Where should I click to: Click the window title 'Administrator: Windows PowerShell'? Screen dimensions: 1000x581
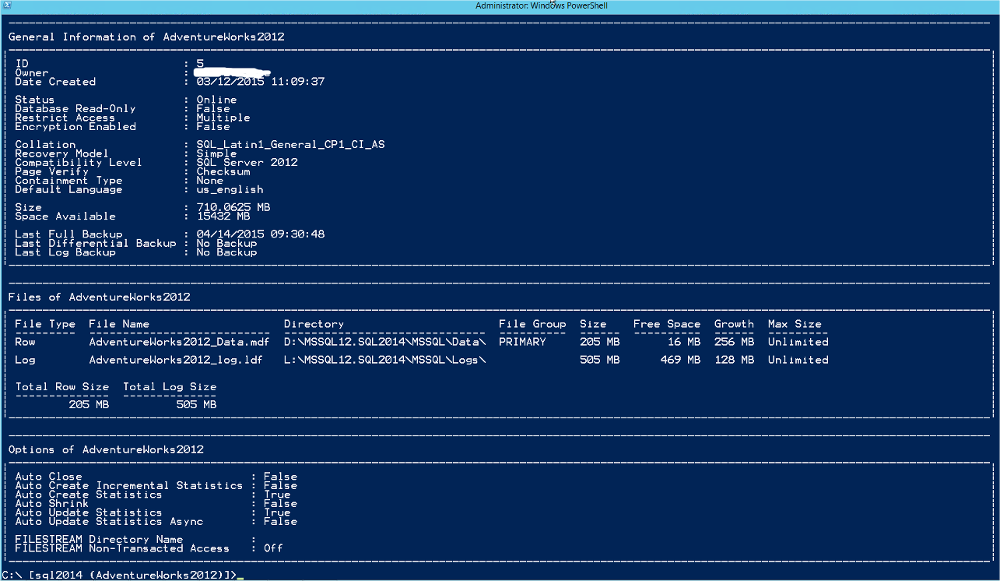(541, 6)
